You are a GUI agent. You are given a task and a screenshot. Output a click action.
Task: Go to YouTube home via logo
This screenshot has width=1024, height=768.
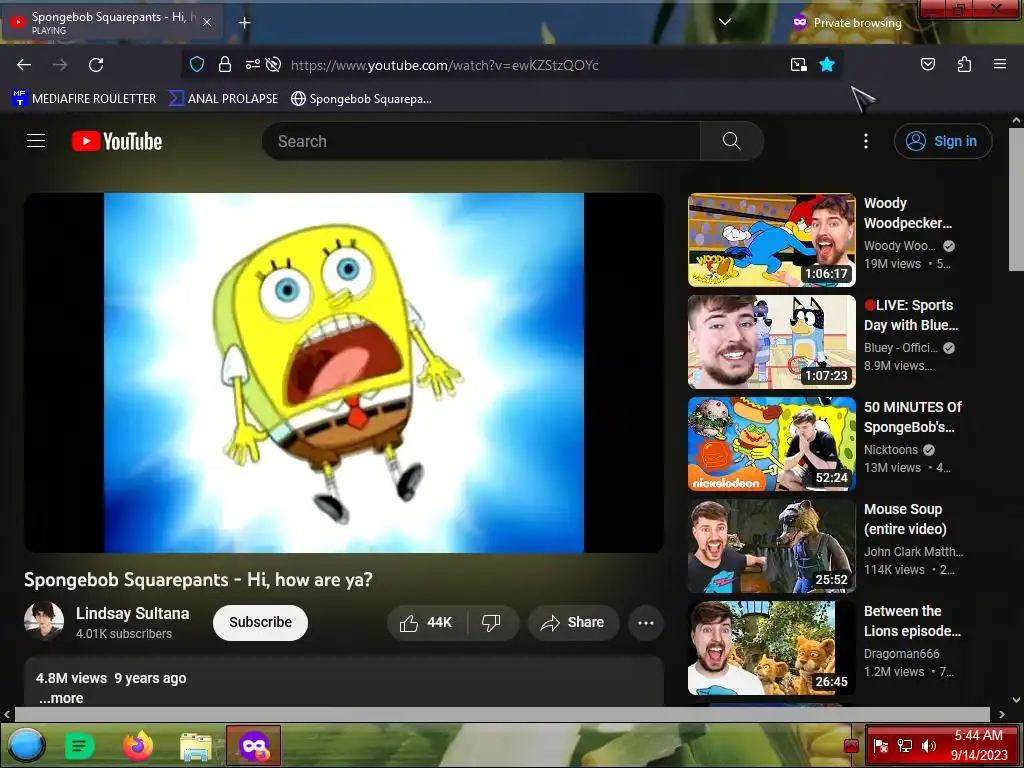pos(117,141)
